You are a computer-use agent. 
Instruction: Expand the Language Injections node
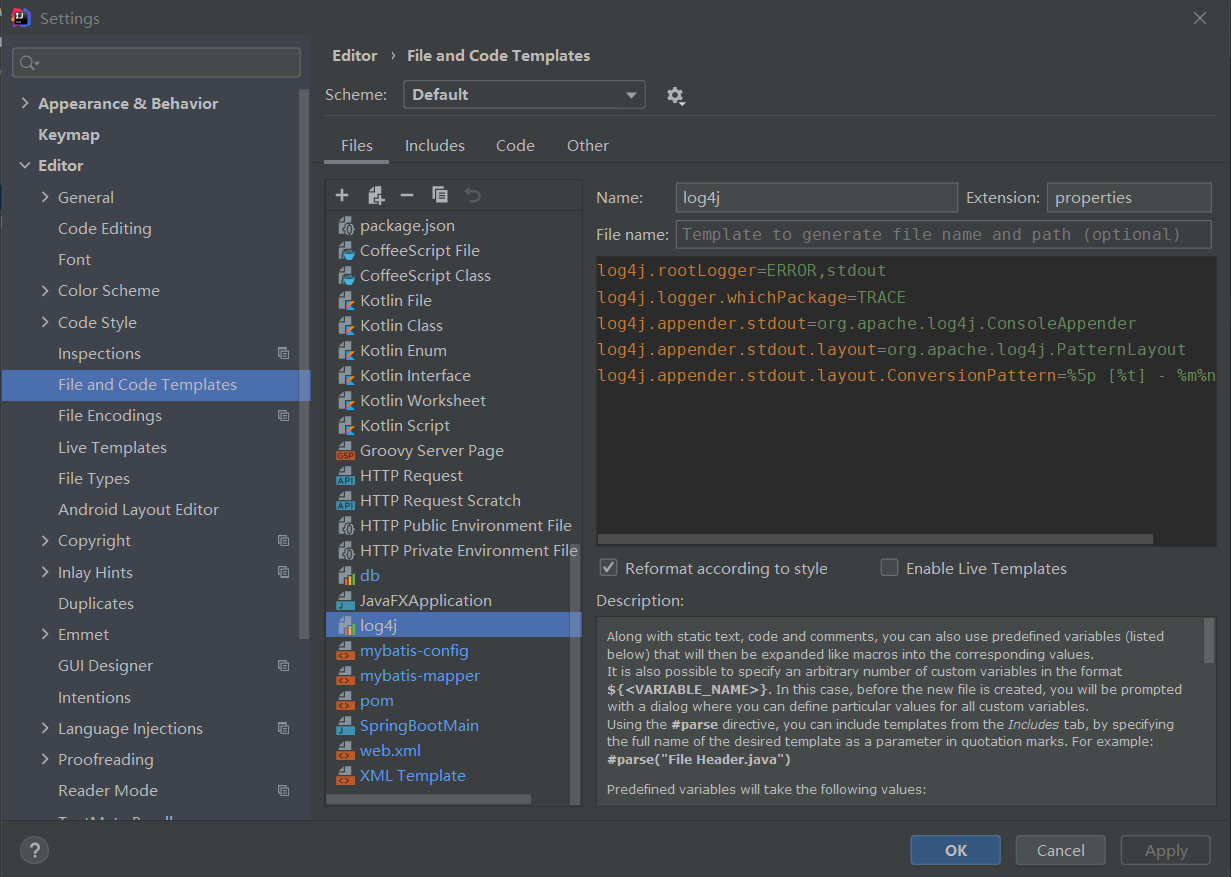45,728
